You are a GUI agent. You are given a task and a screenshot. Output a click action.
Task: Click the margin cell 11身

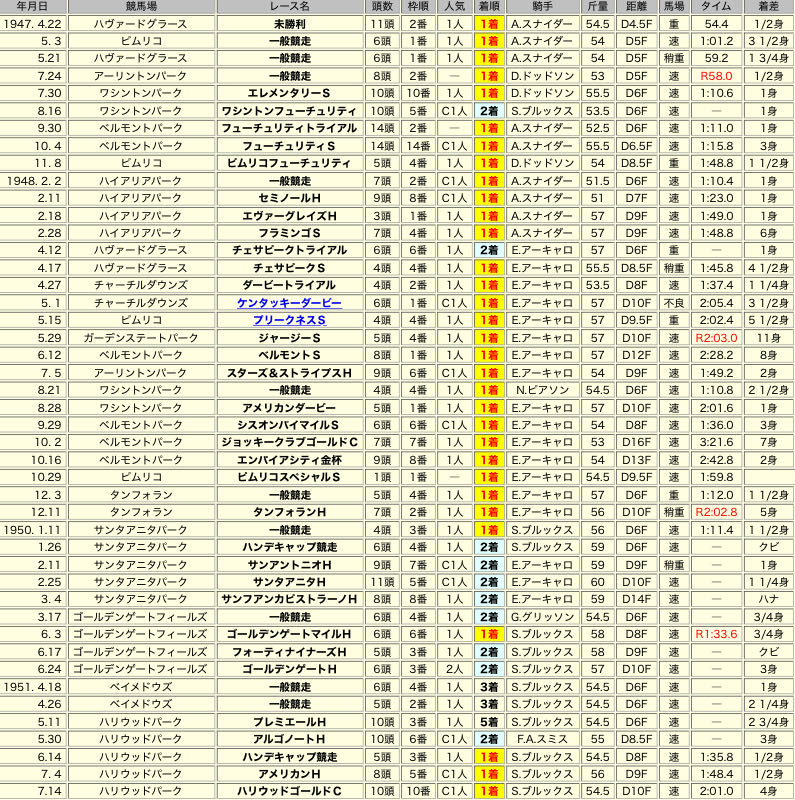768,338
